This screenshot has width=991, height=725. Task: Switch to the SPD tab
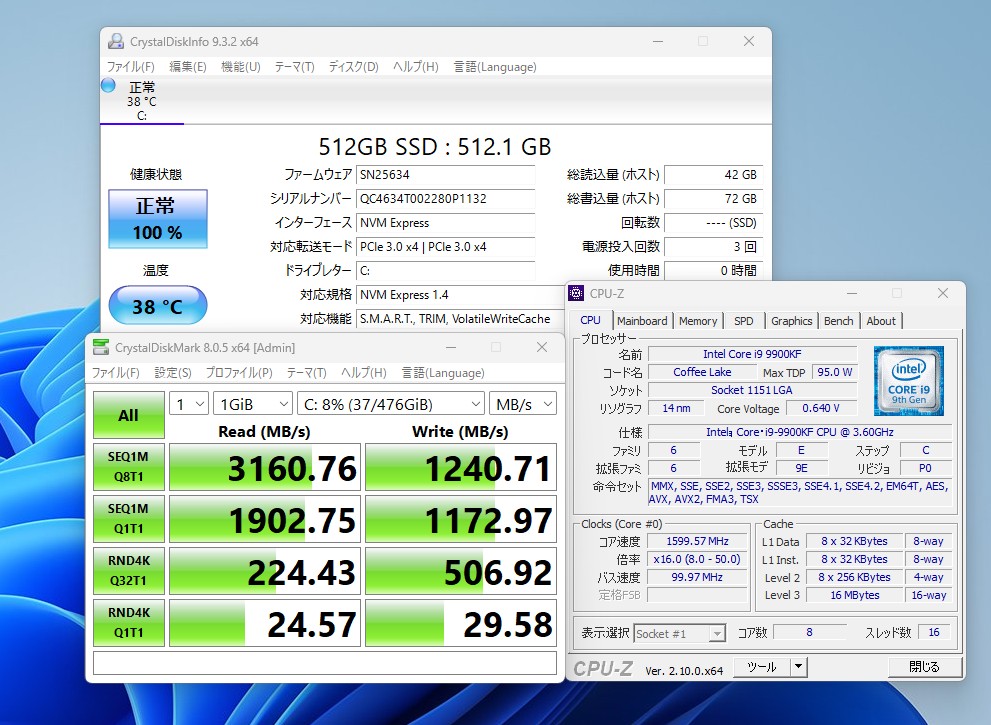744,320
